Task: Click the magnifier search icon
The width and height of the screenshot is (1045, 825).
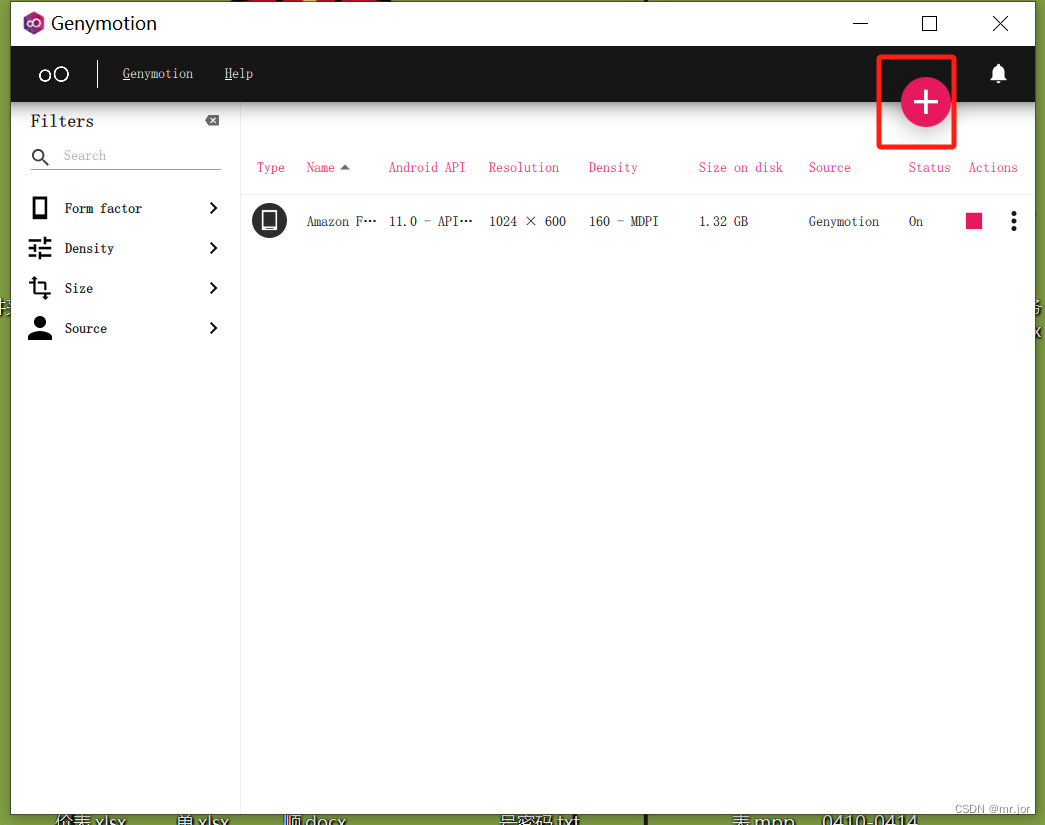Action: pyautogui.click(x=40, y=157)
